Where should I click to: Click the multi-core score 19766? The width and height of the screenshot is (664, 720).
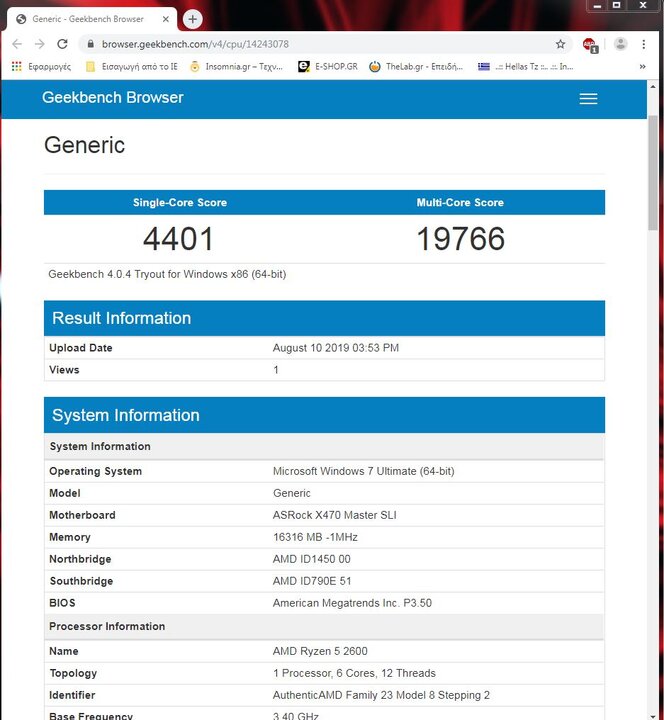(460, 239)
